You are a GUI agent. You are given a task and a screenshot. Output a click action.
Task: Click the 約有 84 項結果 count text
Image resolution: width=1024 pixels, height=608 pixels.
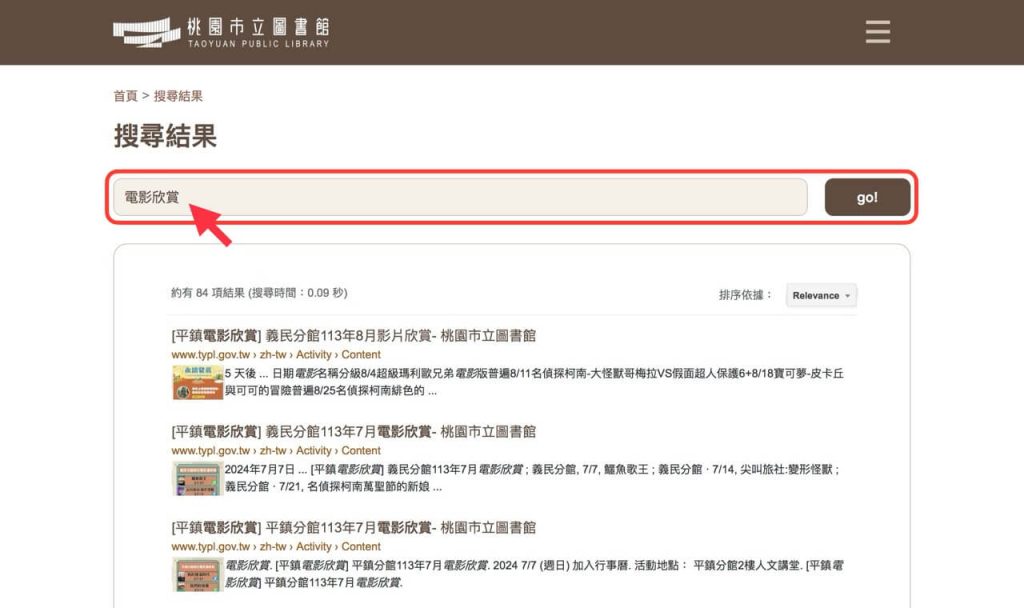[x=258, y=293]
